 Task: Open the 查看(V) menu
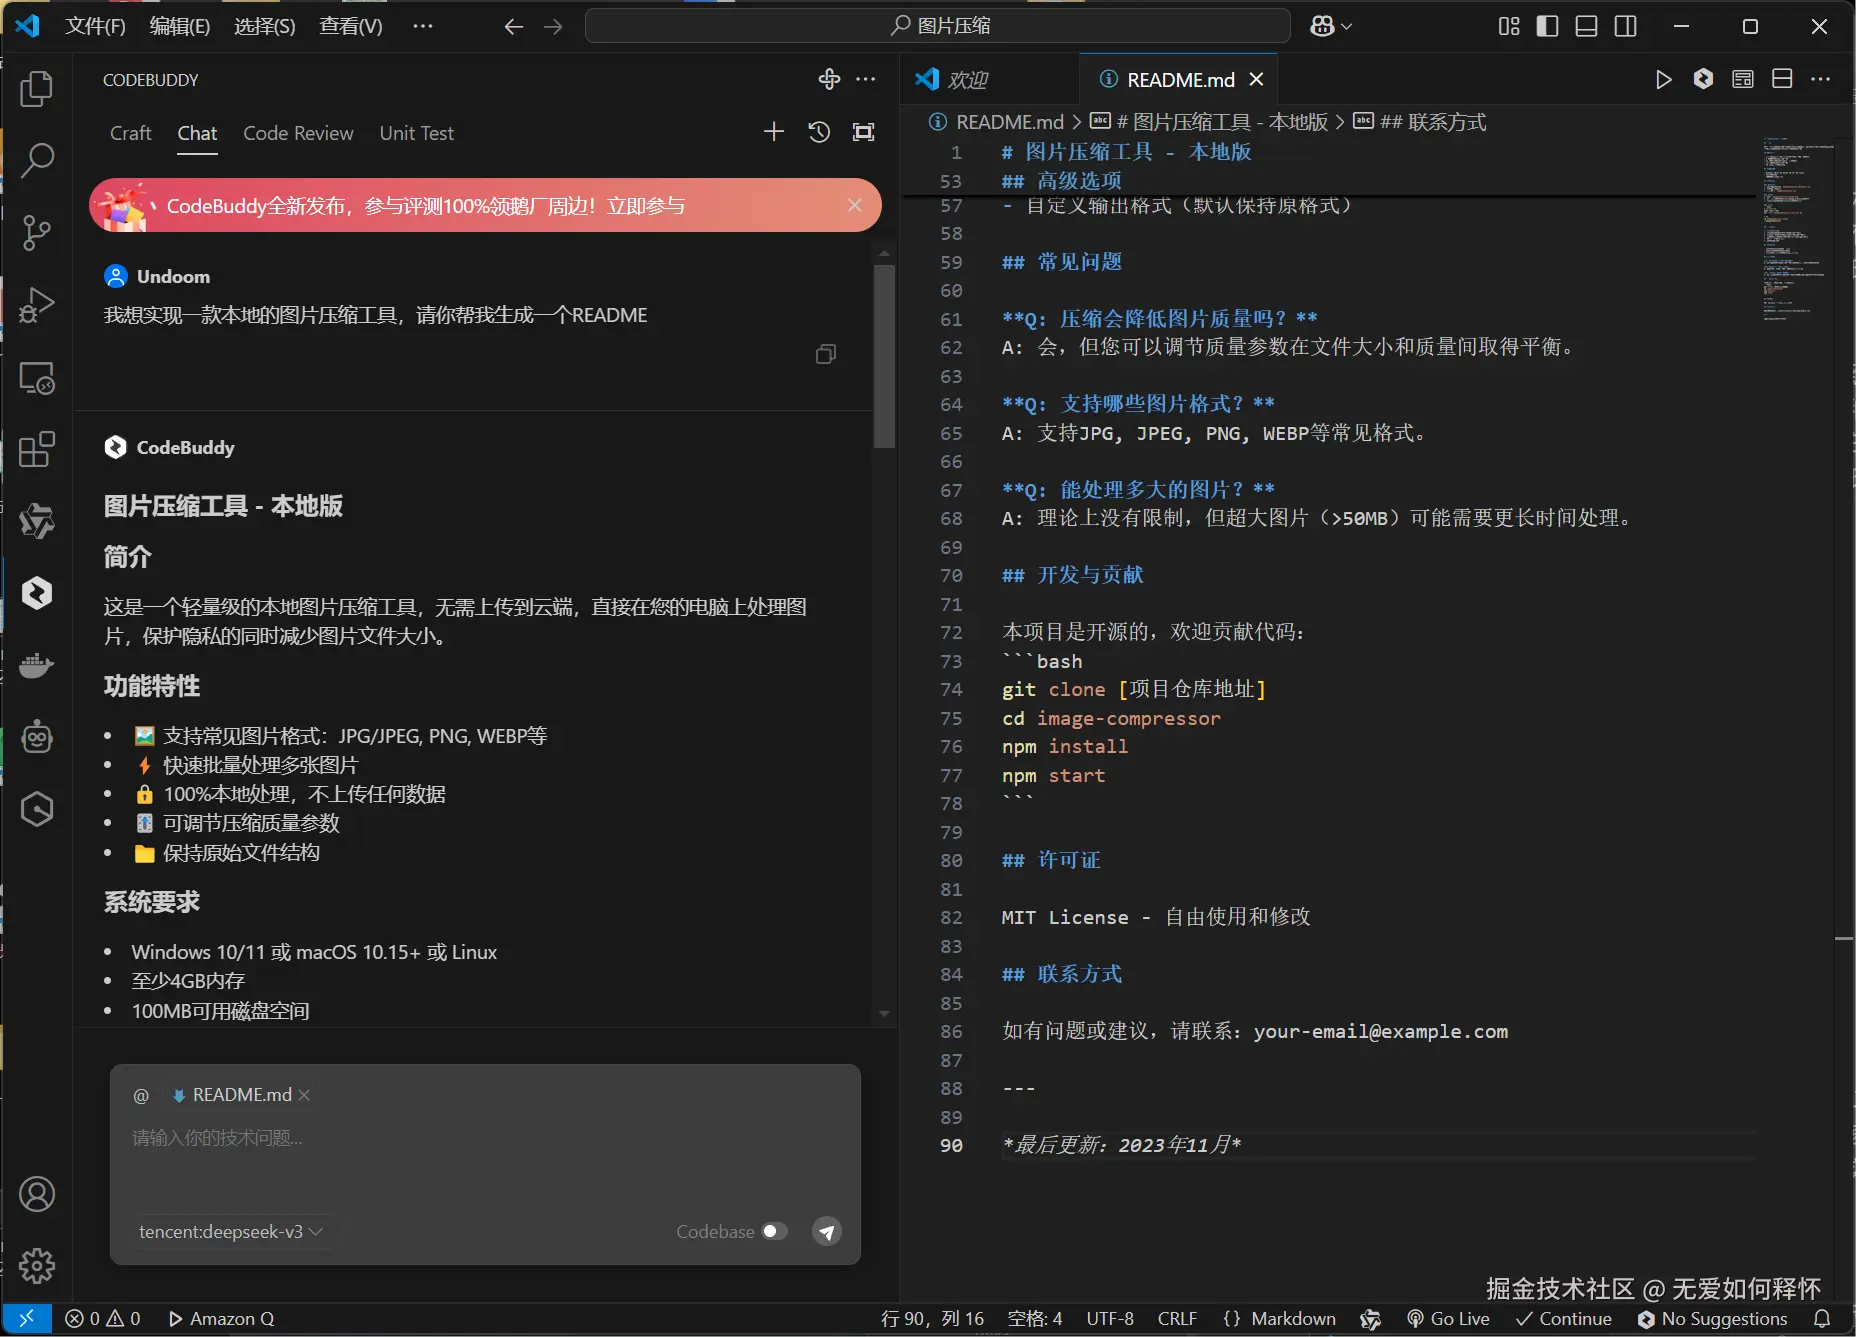(351, 27)
